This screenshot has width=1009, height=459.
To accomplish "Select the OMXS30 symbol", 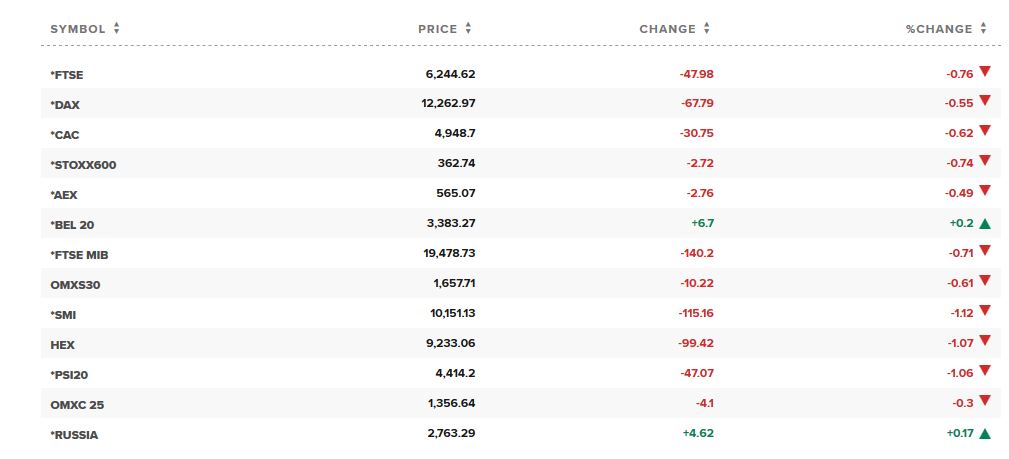I will coord(75,285).
